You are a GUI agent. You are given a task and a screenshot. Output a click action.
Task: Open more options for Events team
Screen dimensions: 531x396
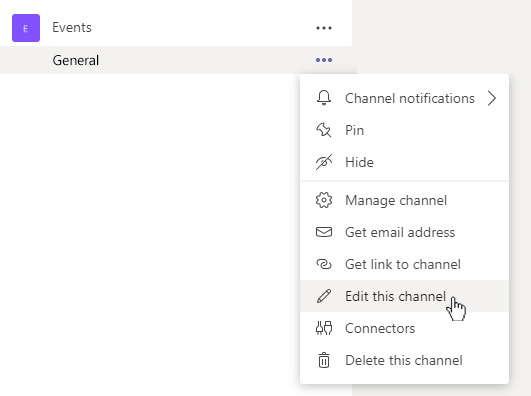(x=324, y=28)
